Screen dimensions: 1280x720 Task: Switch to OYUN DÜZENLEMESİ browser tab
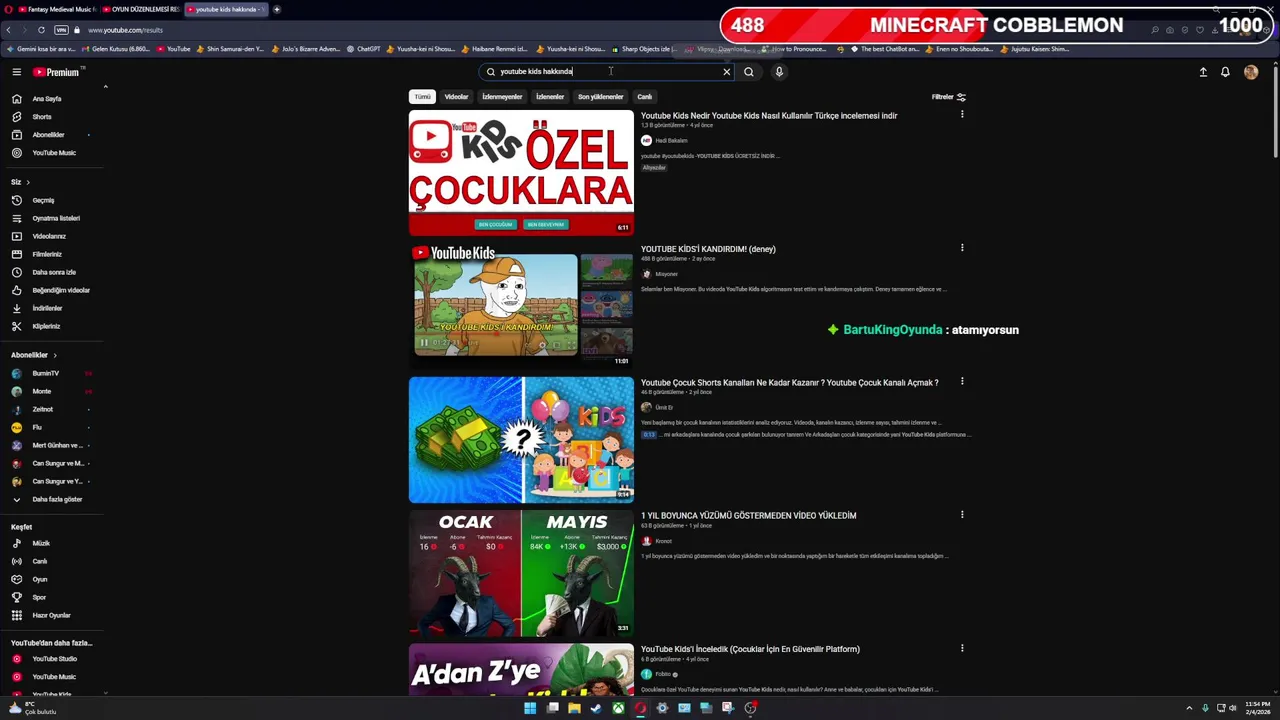coord(141,9)
